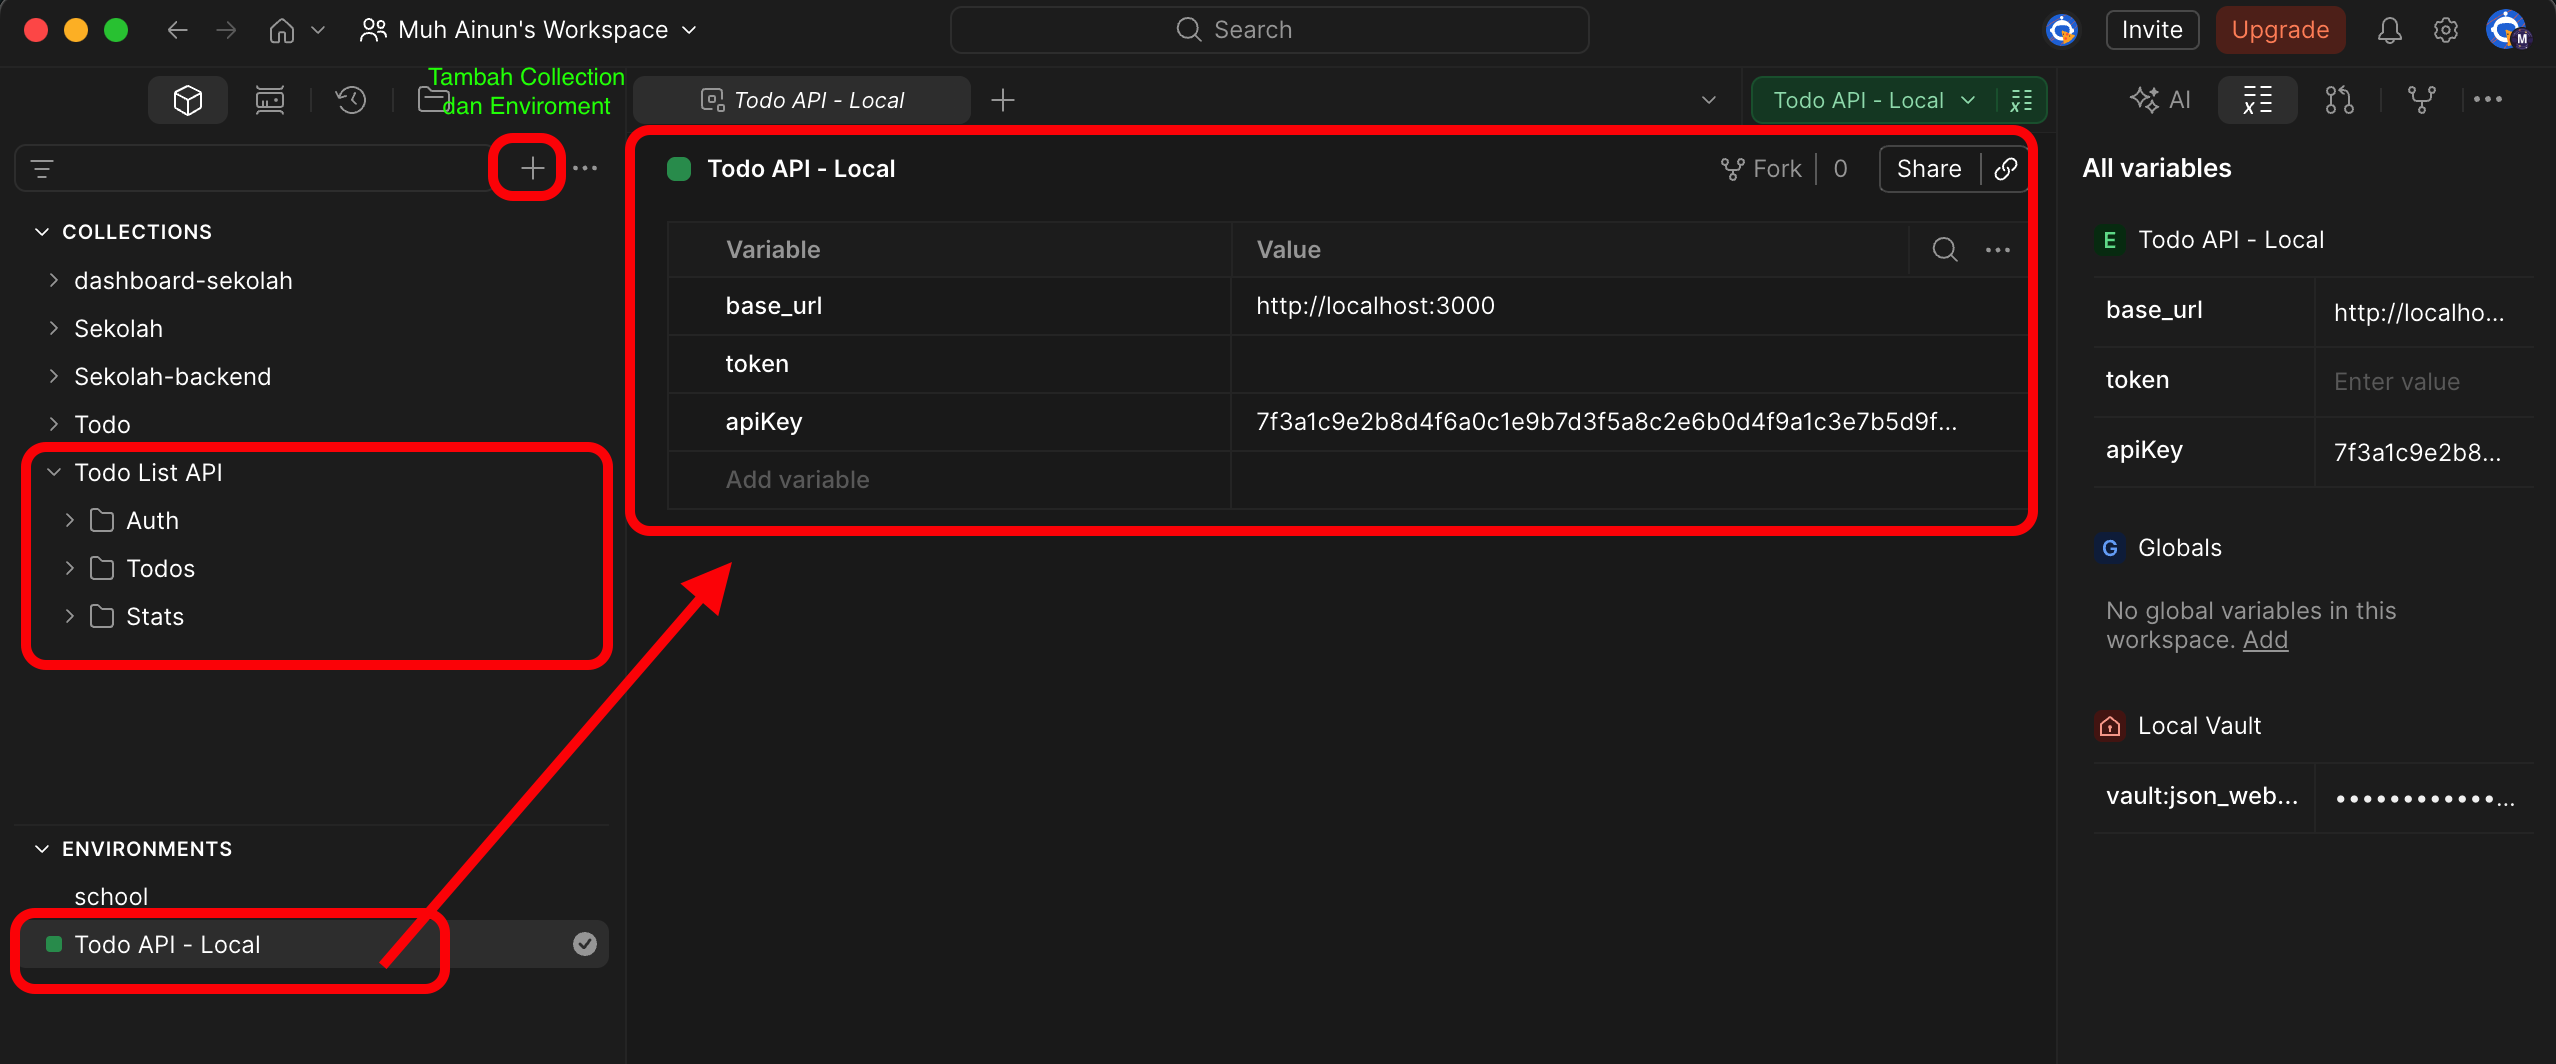2556x1064 pixels.
Task: Open the fork branch icon in right toolbar
Action: 2421,100
